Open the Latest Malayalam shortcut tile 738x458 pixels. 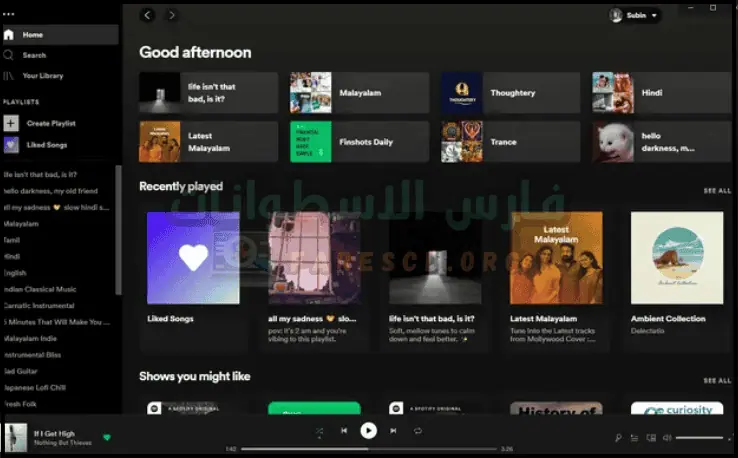[209, 142]
